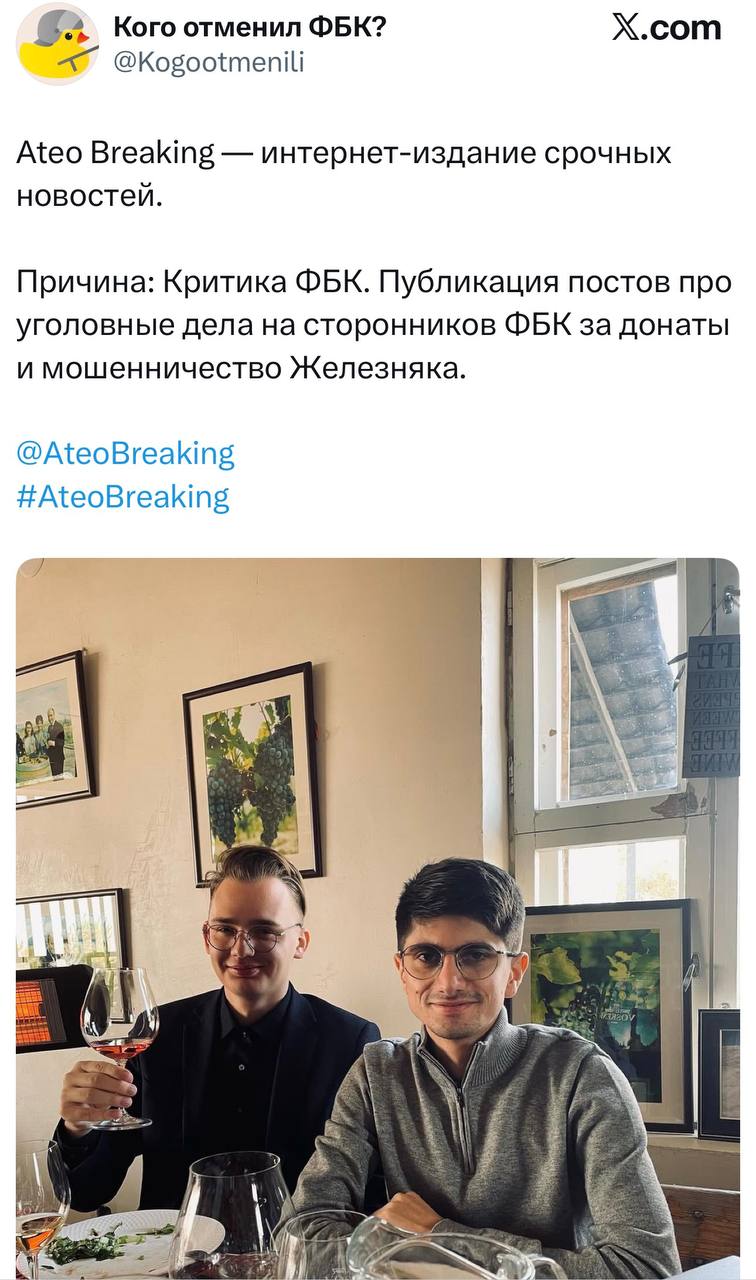
Task: Select the @Kogootmenili handle
Action: (208, 62)
